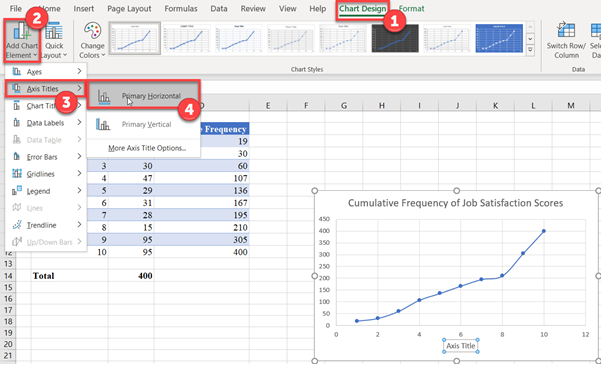Move down one row in the chart styles gallery
Image resolution: width=601 pixels, height=365 pixels.
click(530, 39)
